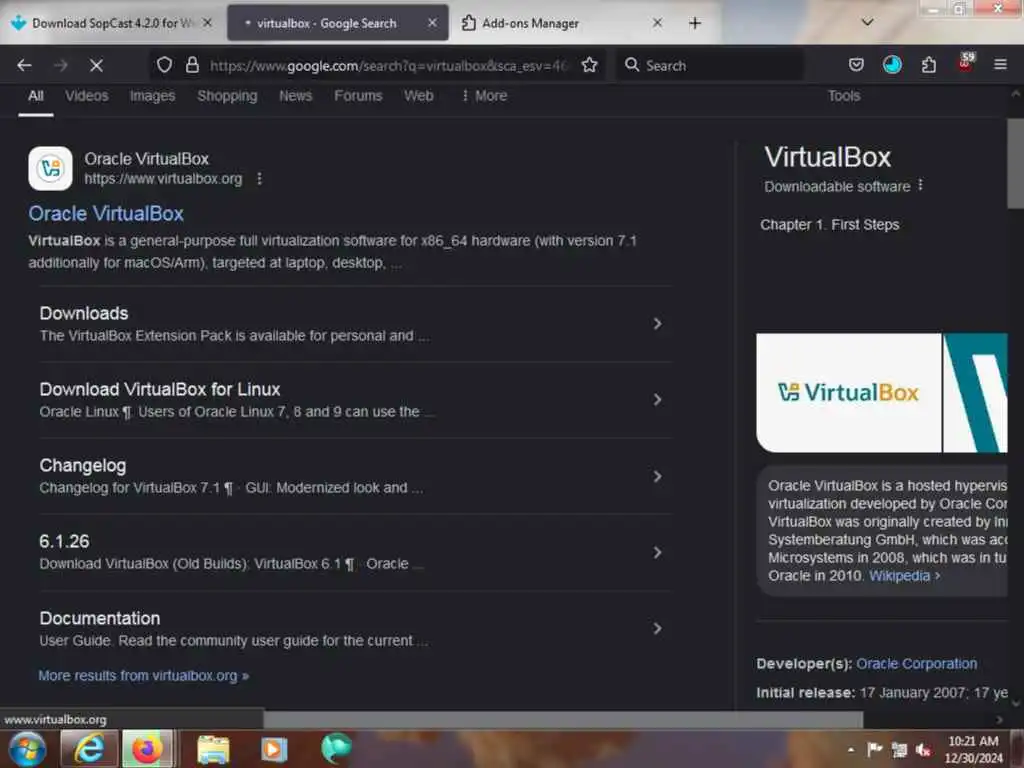Image resolution: width=1024 pixels, height=768 pixels.
Task: Open the Oracle Corporation developer link
Action: (916, 664)
